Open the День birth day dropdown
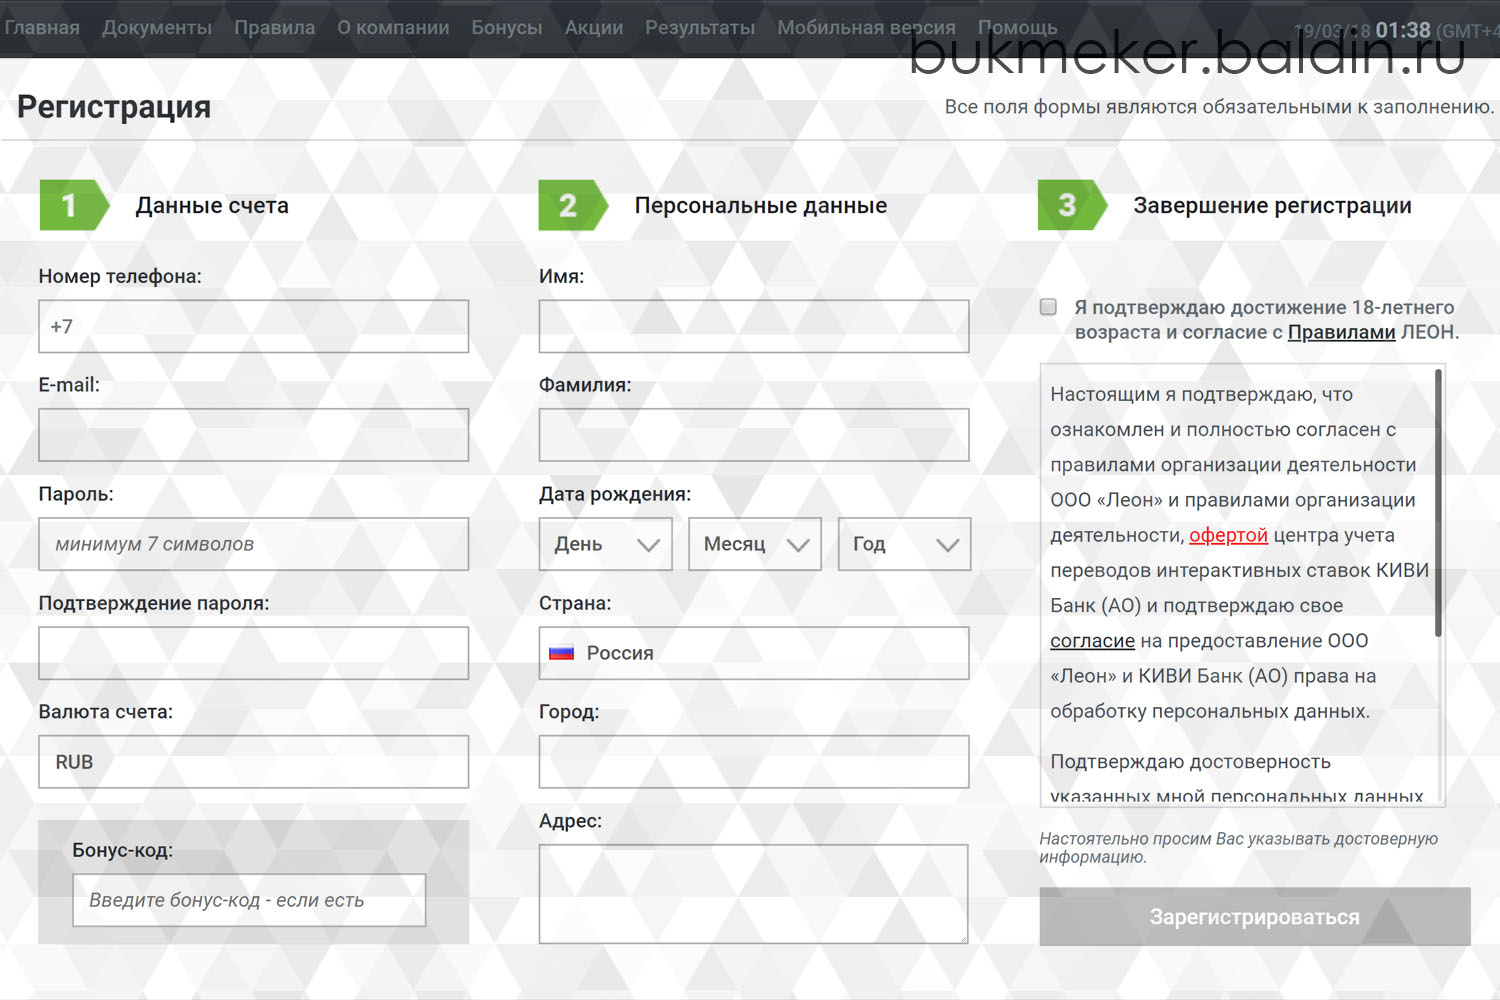Screen dimensions: 1500x1000 click(x=605, y=544)
